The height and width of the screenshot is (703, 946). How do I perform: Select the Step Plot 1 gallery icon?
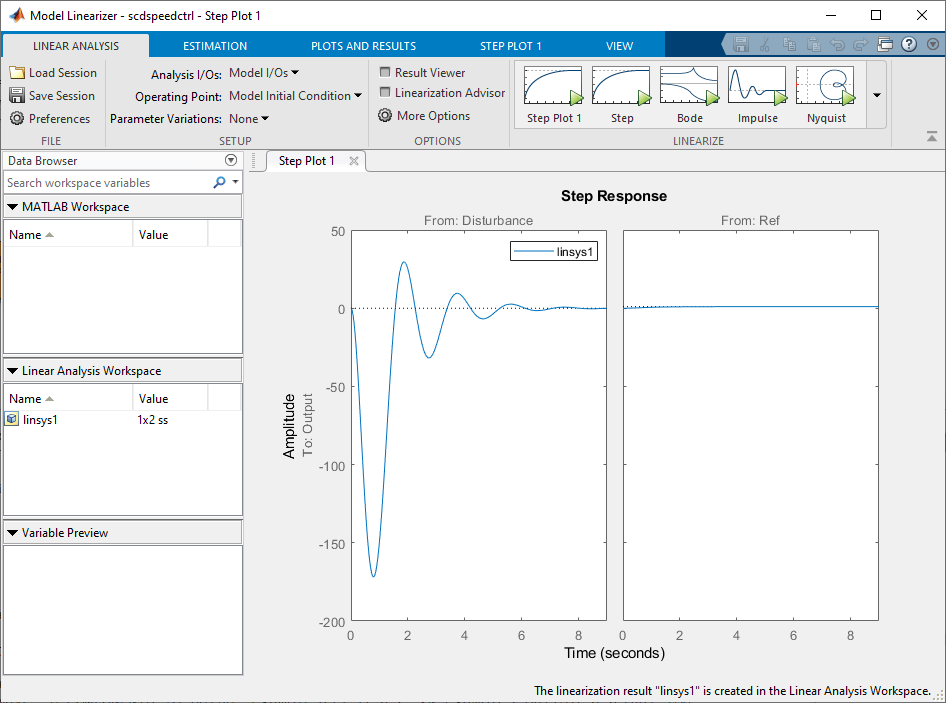(x=553, y=94)
